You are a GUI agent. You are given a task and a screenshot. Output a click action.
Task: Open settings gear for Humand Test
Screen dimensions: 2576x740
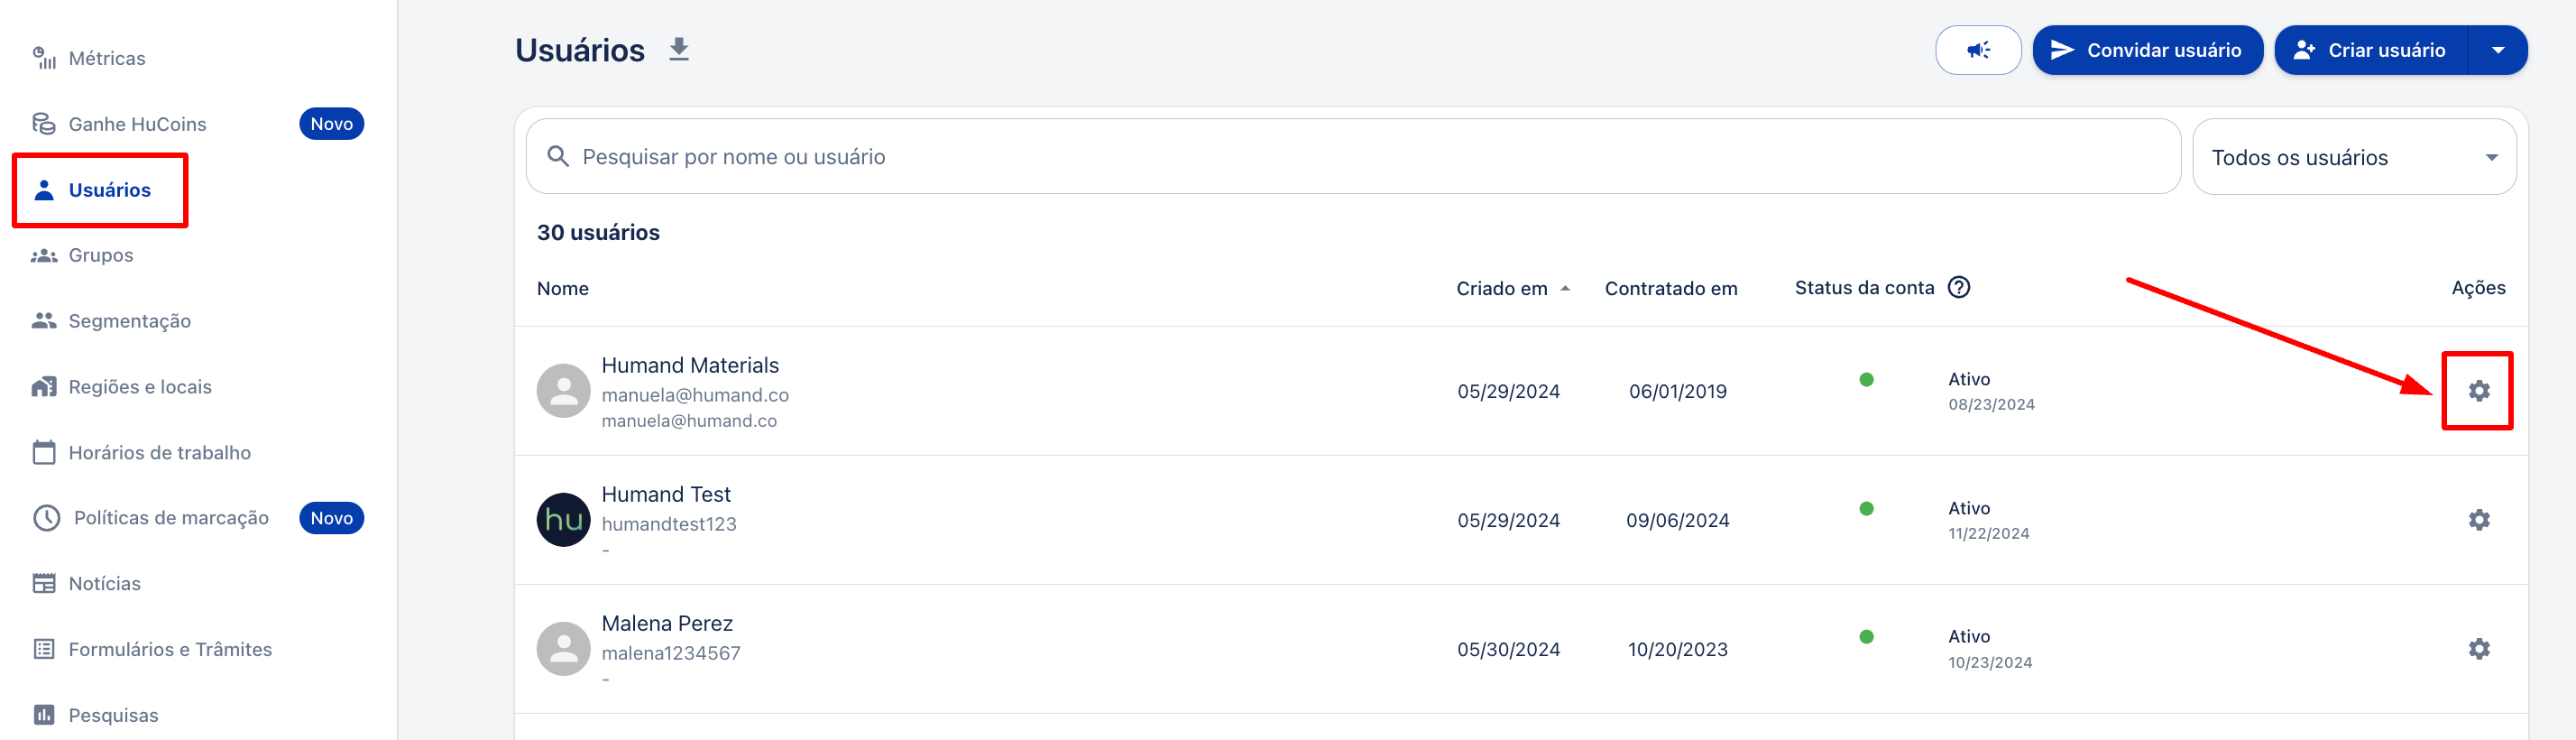2478,520
